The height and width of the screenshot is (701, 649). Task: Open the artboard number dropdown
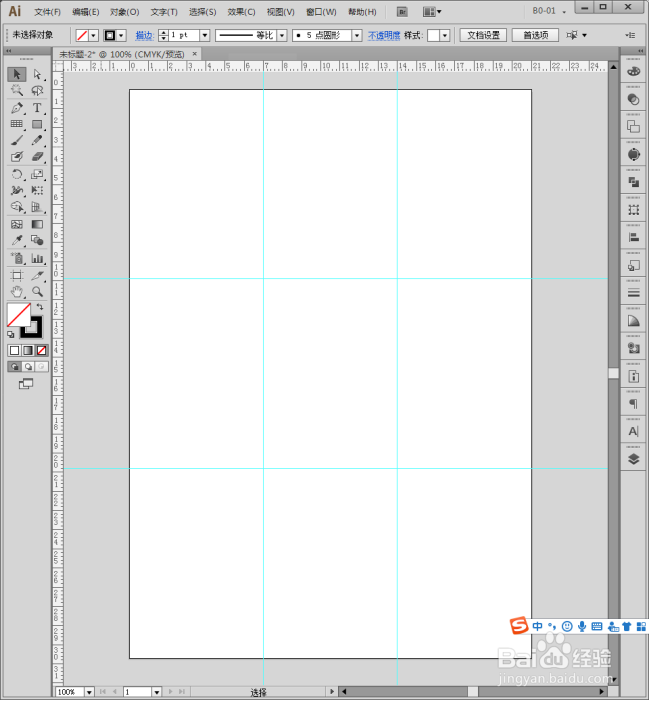156,692
